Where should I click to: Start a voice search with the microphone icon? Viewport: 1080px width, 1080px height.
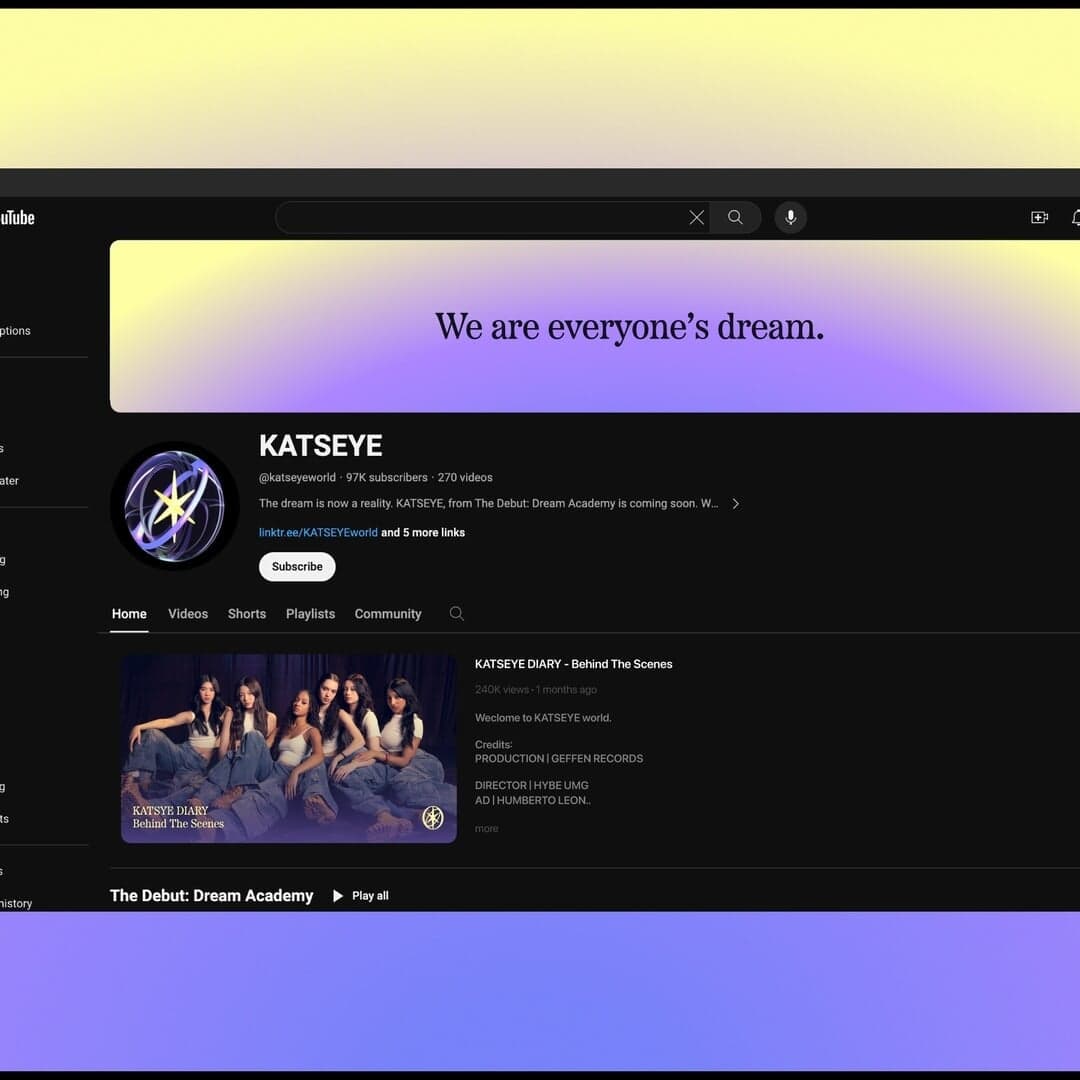coord(790,217)
